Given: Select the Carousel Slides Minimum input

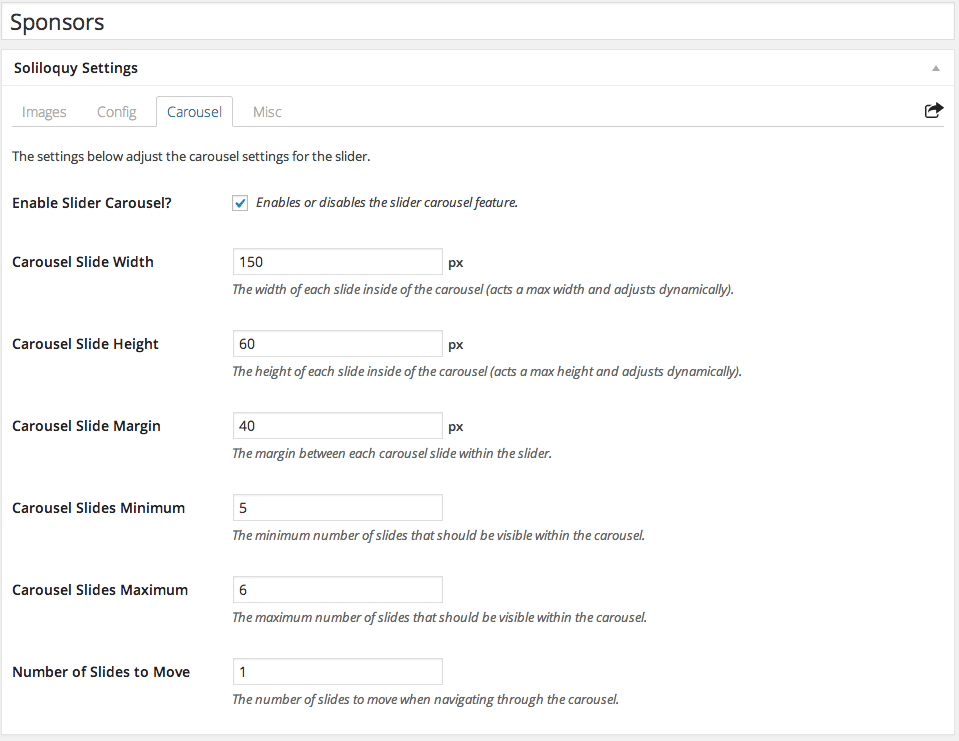Looking at the screenshot, I should (338, 507).
